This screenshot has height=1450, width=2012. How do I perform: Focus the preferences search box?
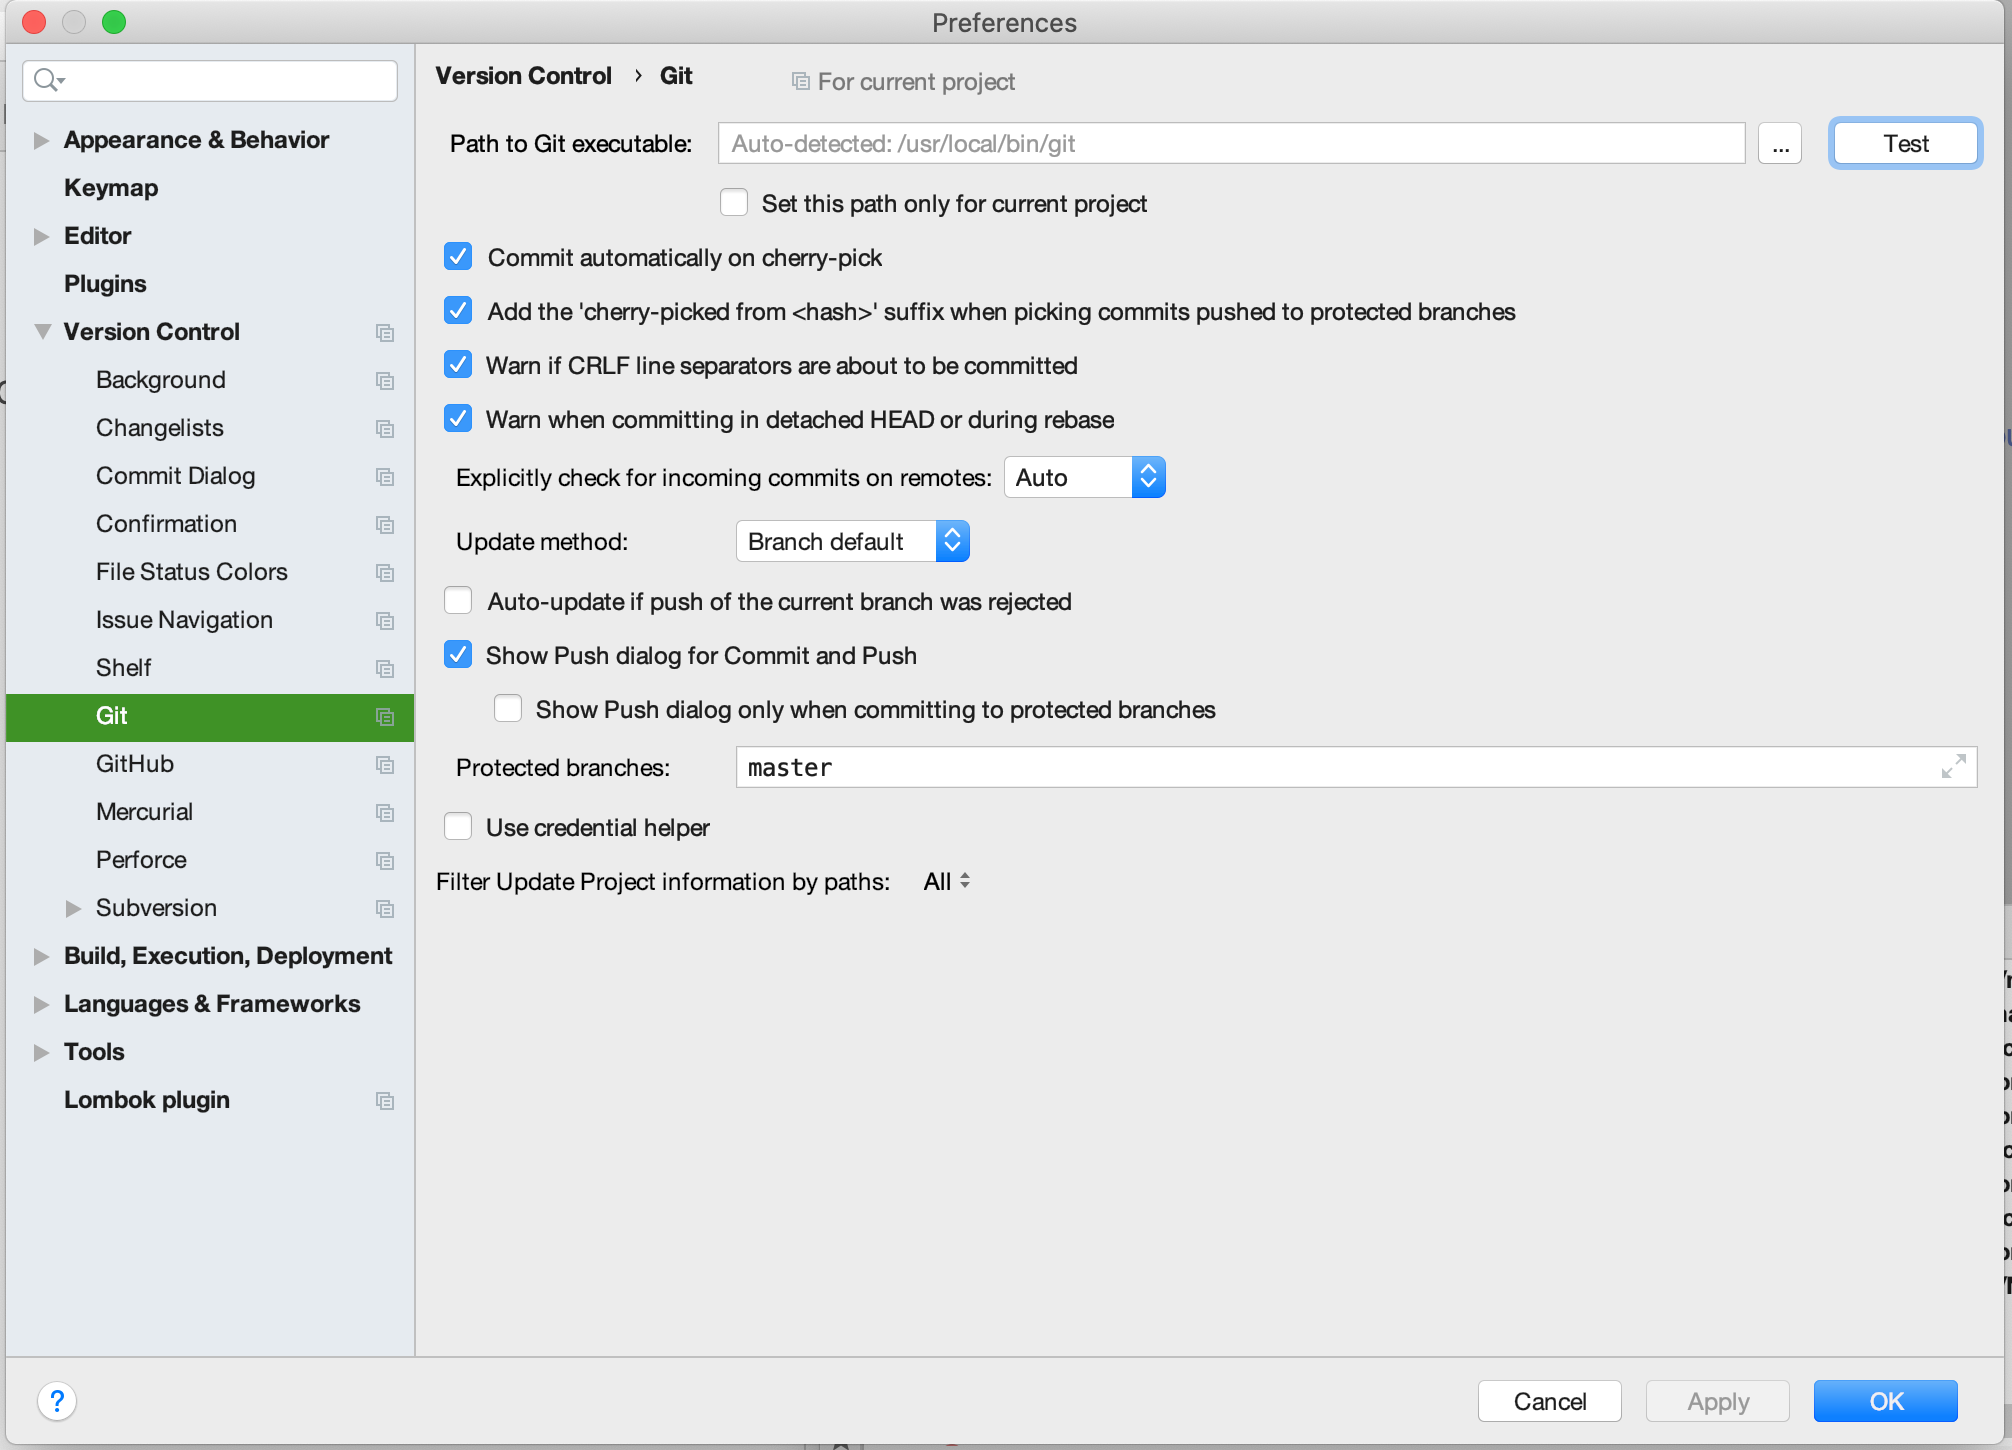[210, 80]
